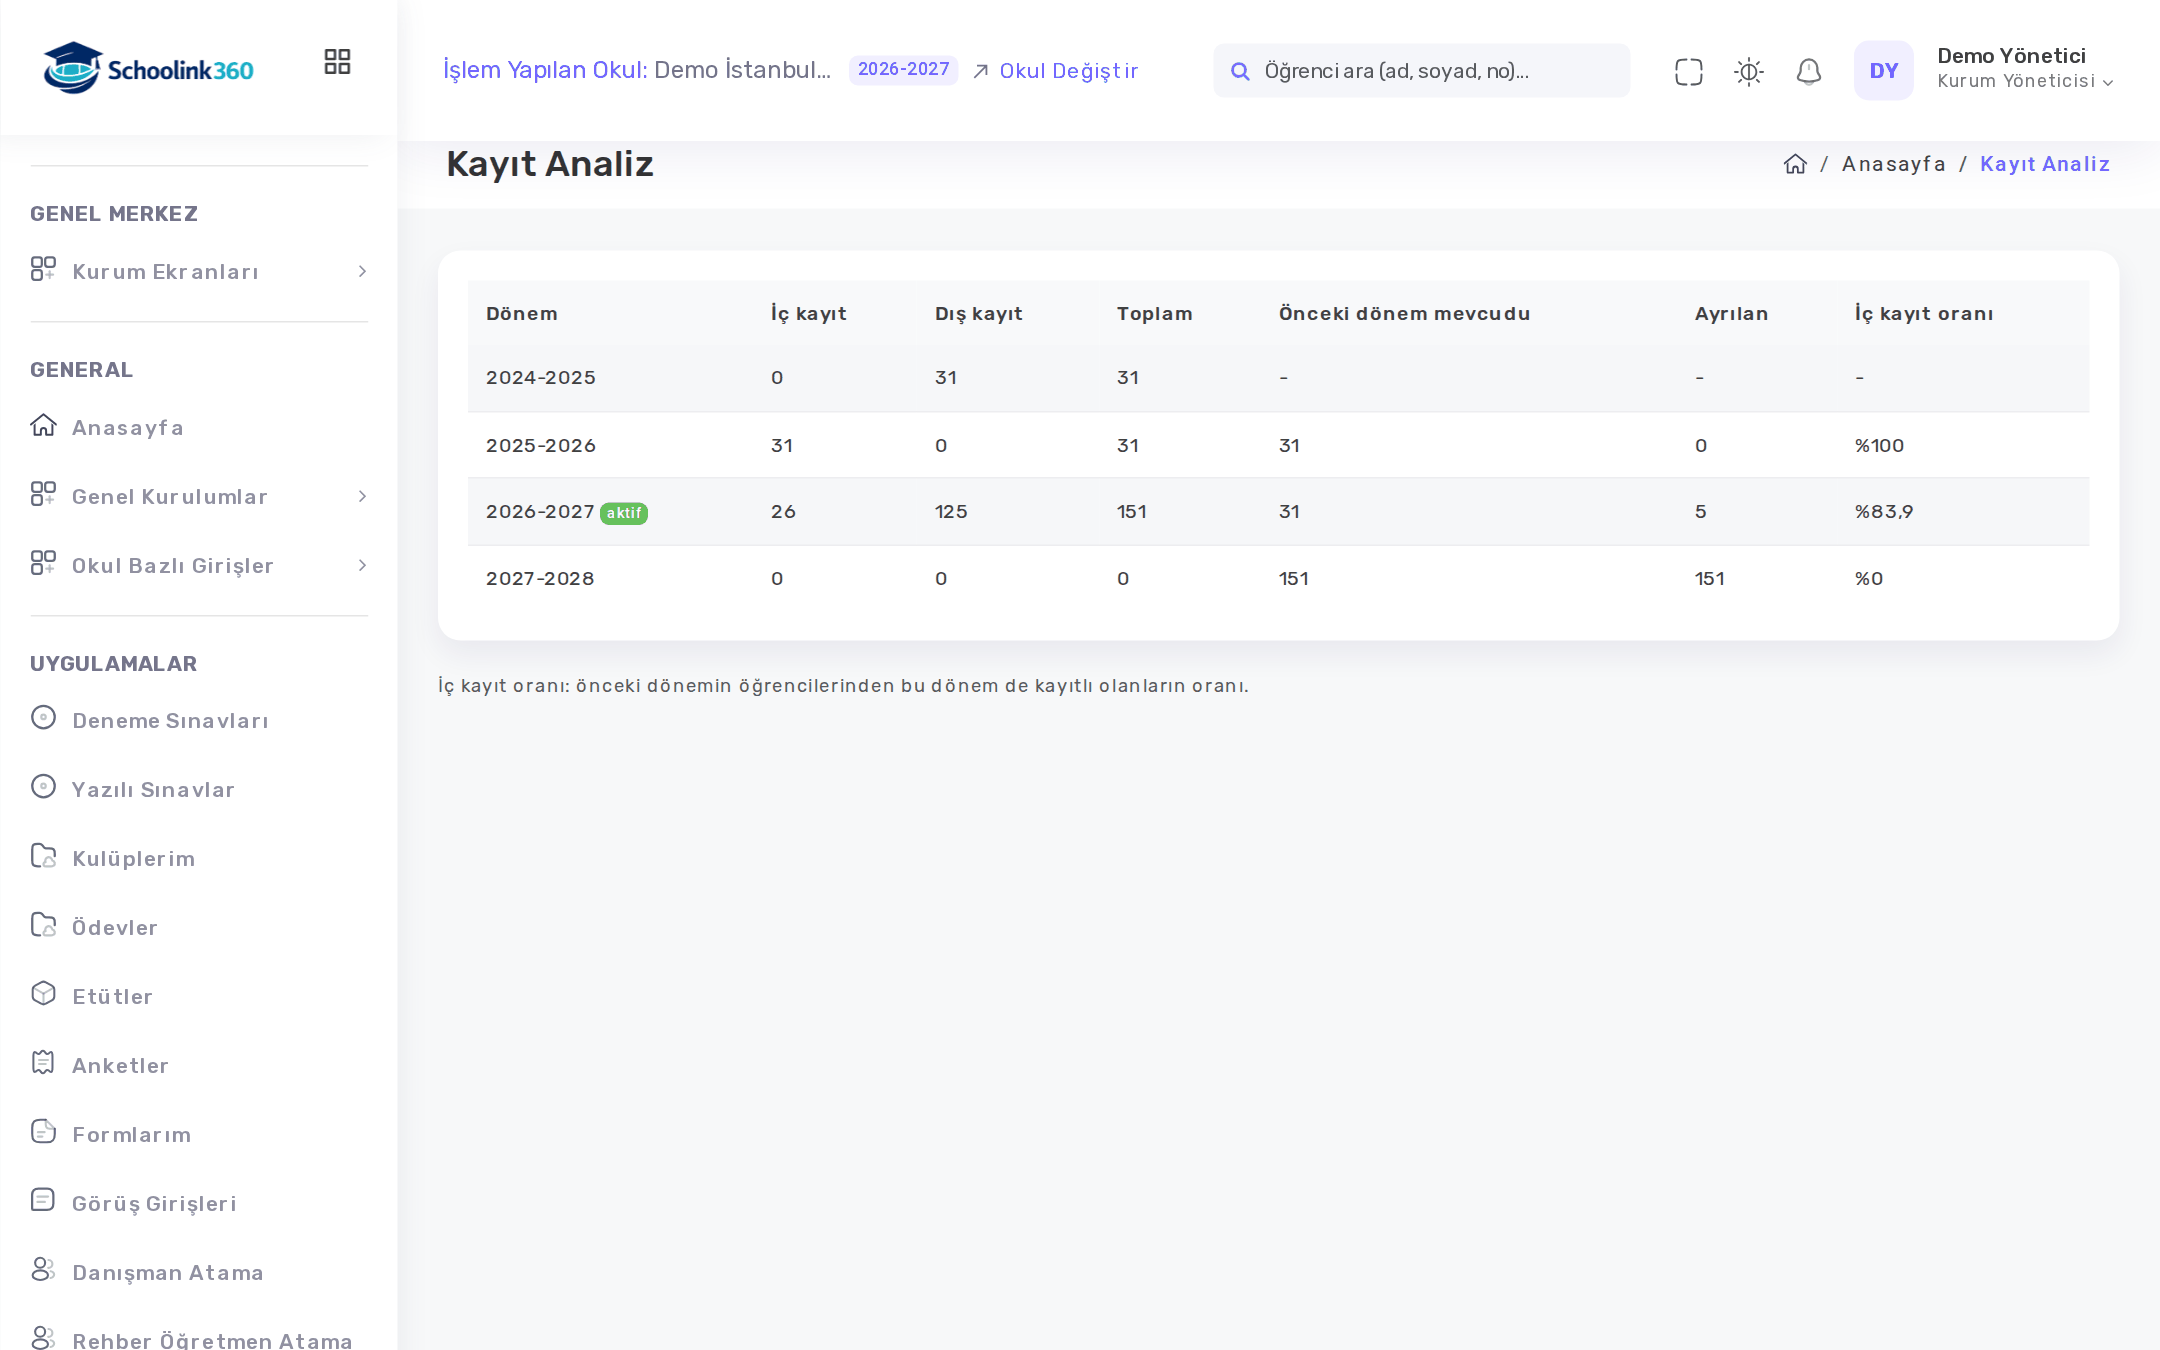Expand the Genel Kurulumlar chevron
This screenshot has width=2160, height=1350.
(x=362, y=497)
